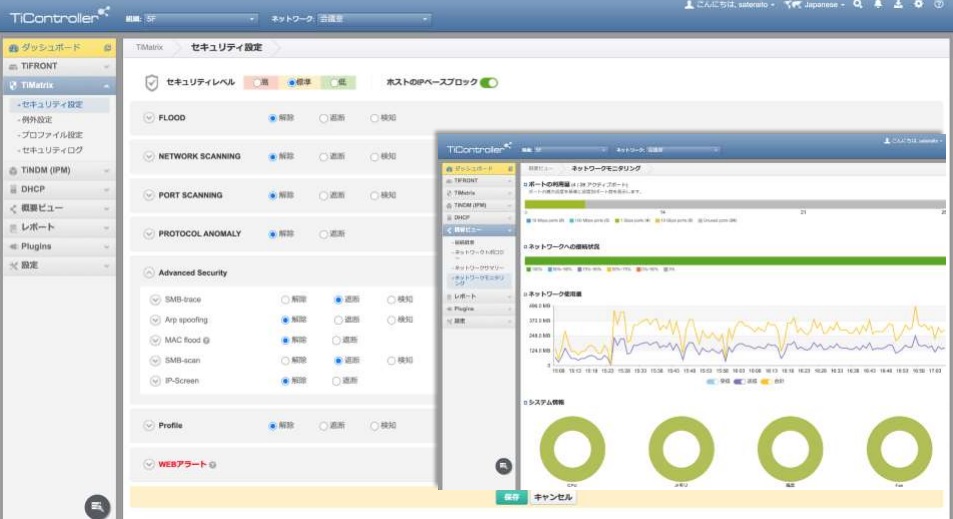Click the rightmost Fan donut chart
The image size is (953, 519).
[x=899, y=449]
